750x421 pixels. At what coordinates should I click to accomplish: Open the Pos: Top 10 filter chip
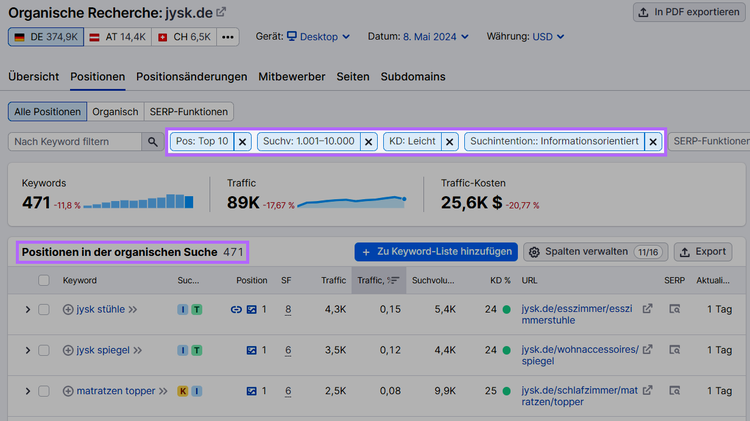click(x=202, y=142)
